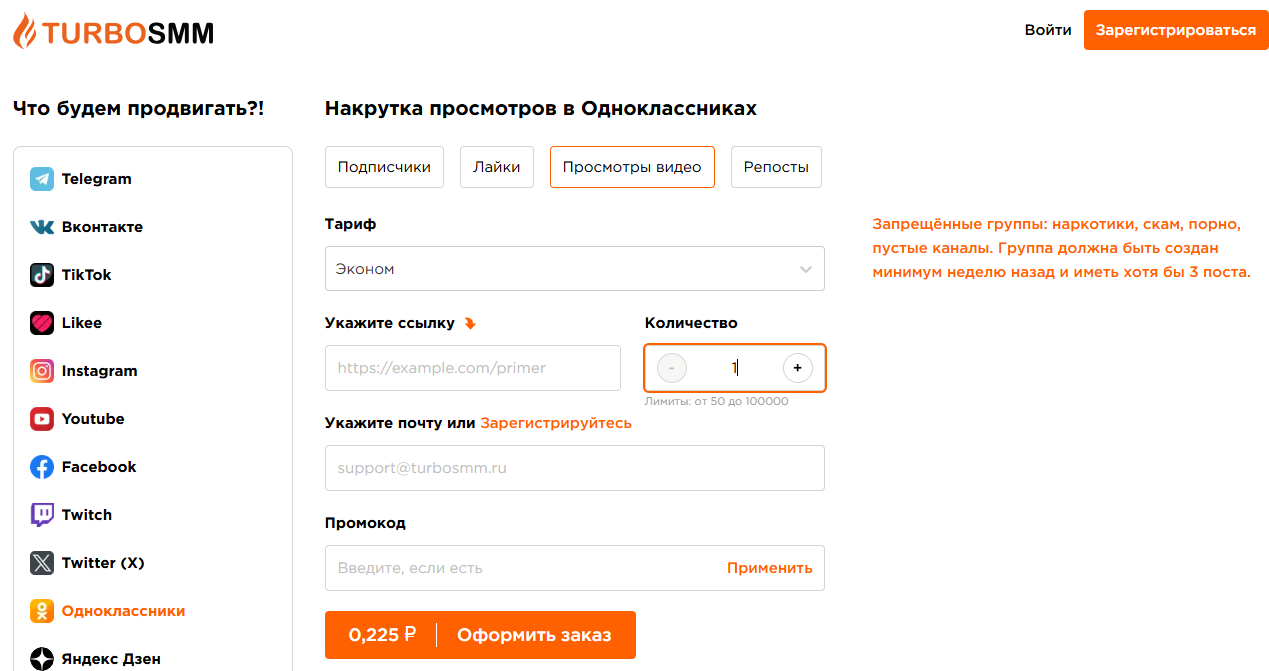Switch to Репосты tab
The image size is (1269, 671).
pos(776,167)
